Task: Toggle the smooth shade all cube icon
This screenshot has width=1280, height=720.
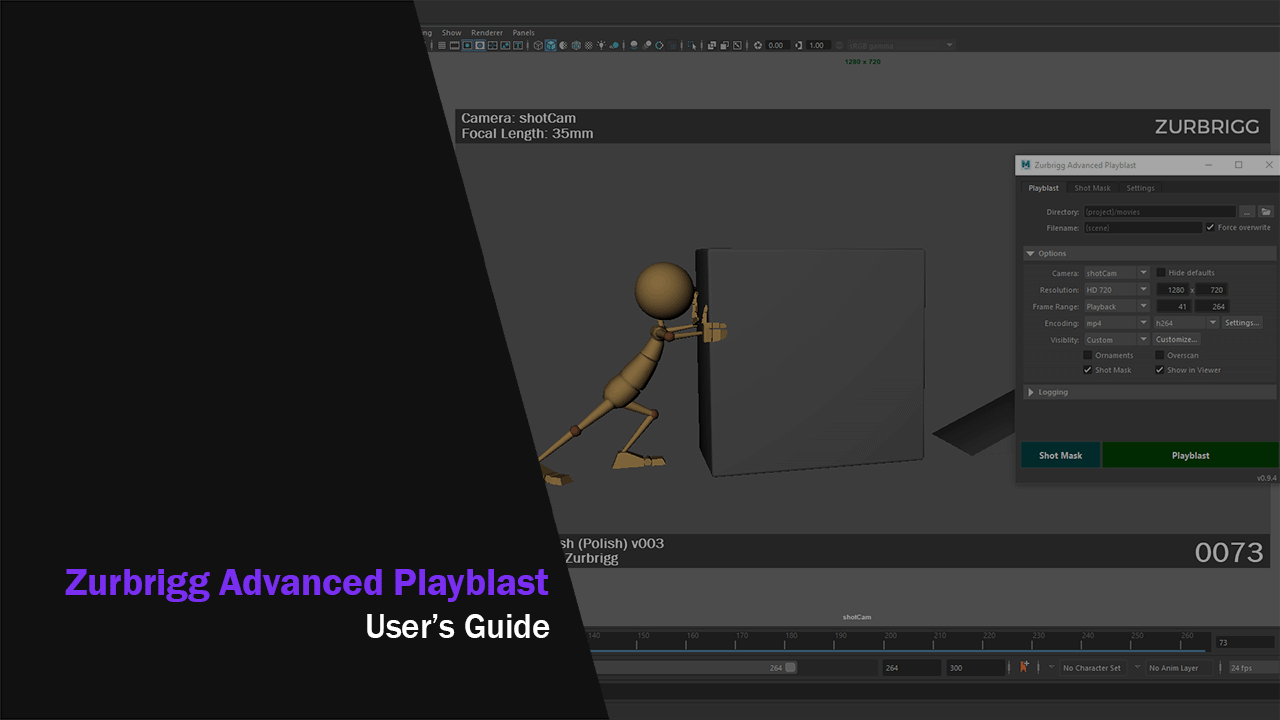Action: 550,45
